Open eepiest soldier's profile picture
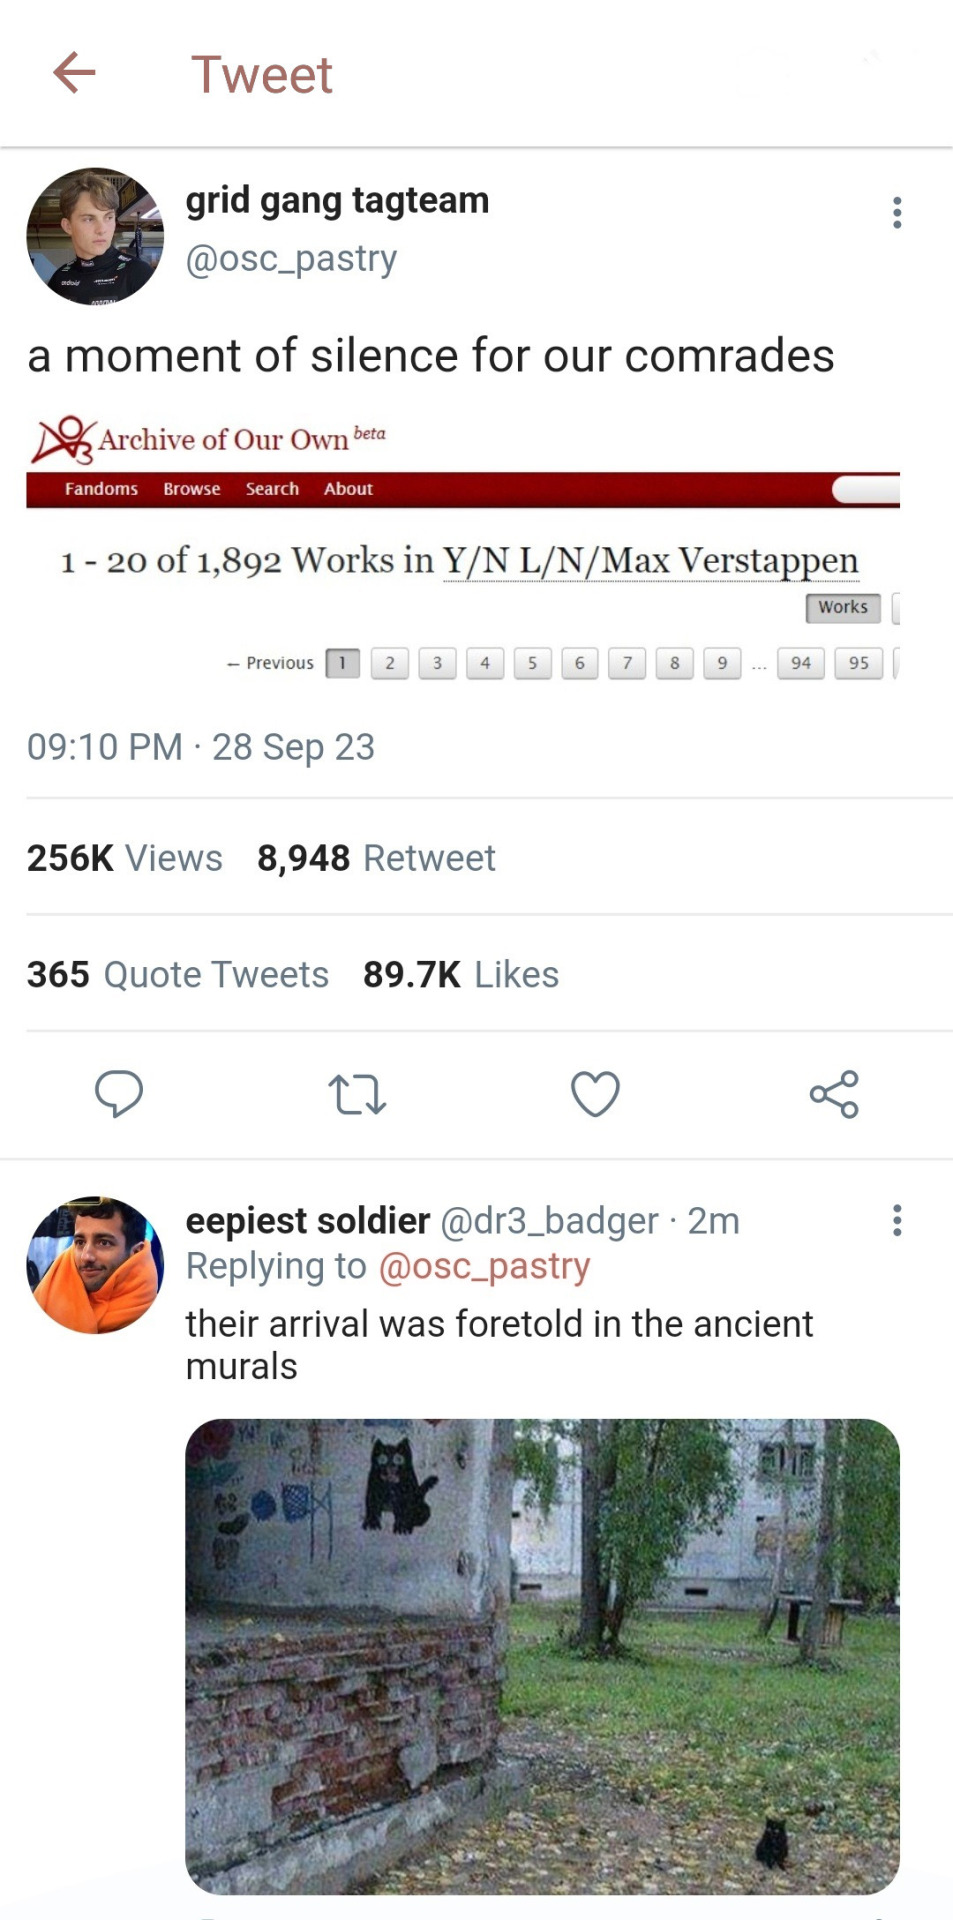Viewport: 953px width, 1920px height. [x=95, y=1265]
